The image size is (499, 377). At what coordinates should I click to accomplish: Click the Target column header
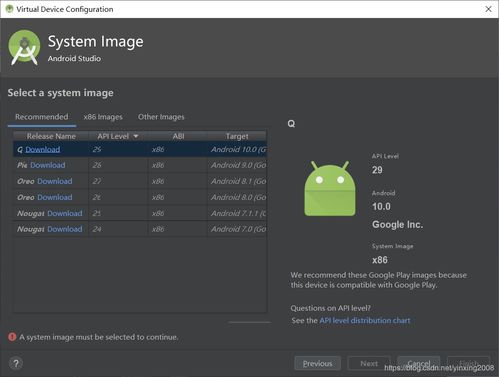click(x=237, y=136)
